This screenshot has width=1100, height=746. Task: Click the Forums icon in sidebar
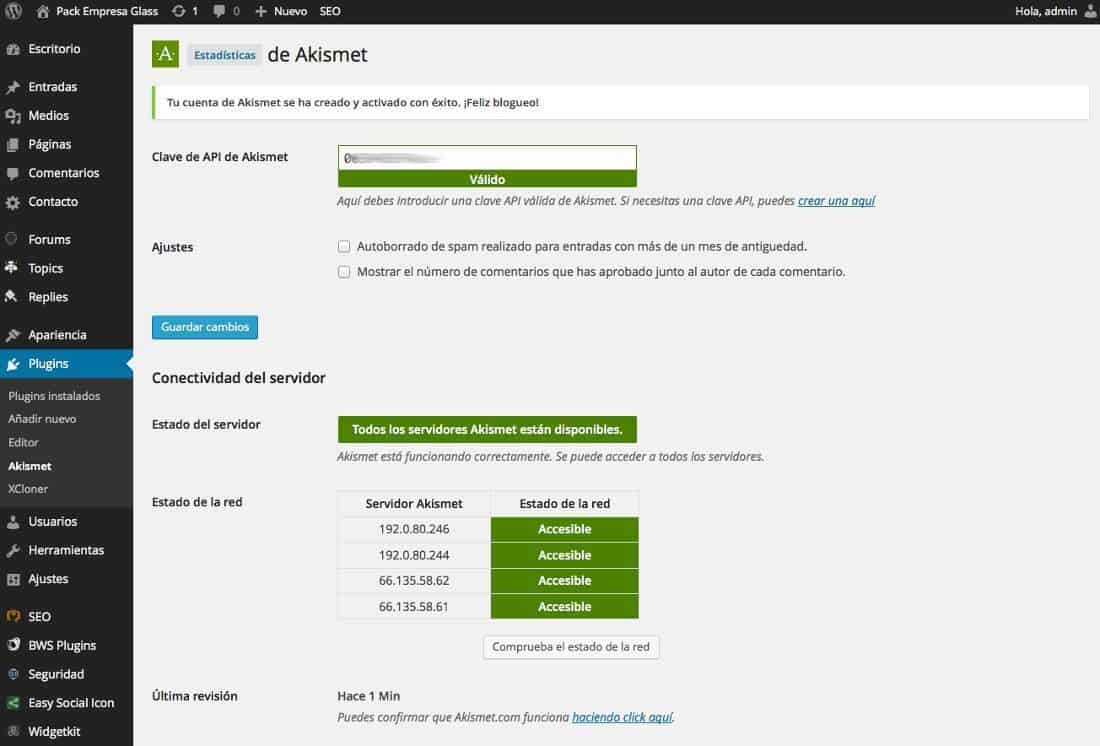(11, 239)
